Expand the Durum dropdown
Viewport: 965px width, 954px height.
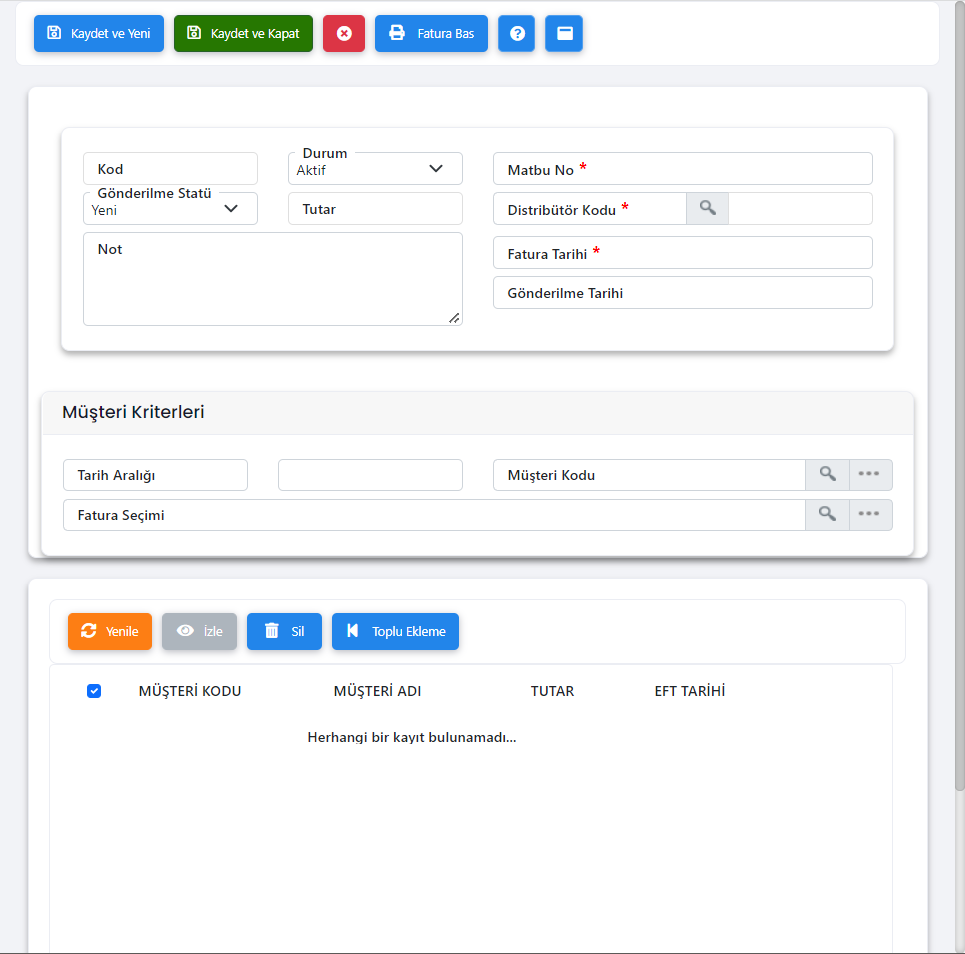pyautogui.click(x=375, y=169)
